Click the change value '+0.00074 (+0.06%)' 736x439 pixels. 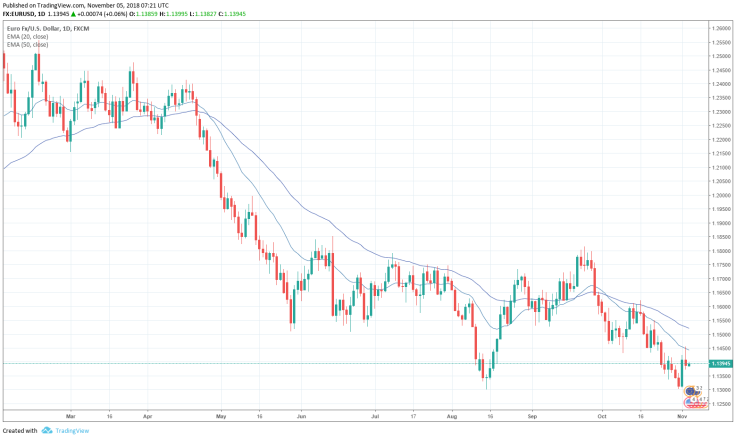(x=102, y=14)
